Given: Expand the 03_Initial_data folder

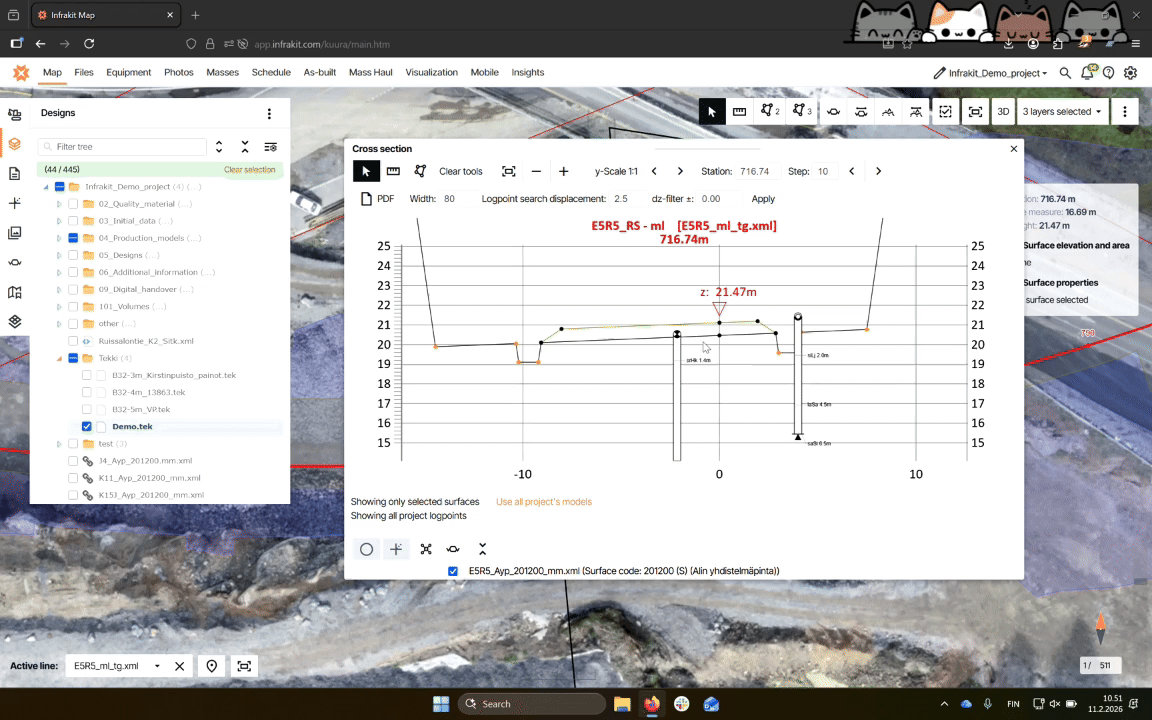Looking at the screenshot, I should (x=60, y=220).
